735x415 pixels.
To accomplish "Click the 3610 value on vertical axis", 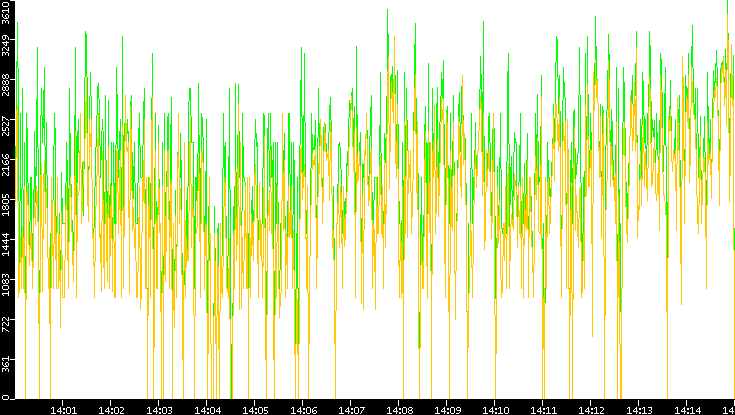I will (6, 11).
